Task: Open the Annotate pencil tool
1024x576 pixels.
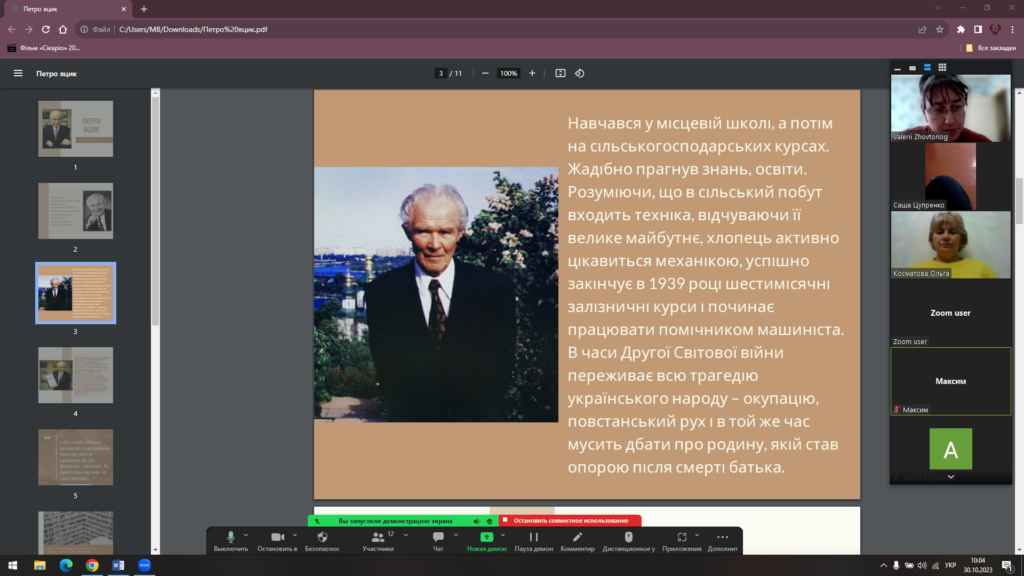Action: coord(577,538)
